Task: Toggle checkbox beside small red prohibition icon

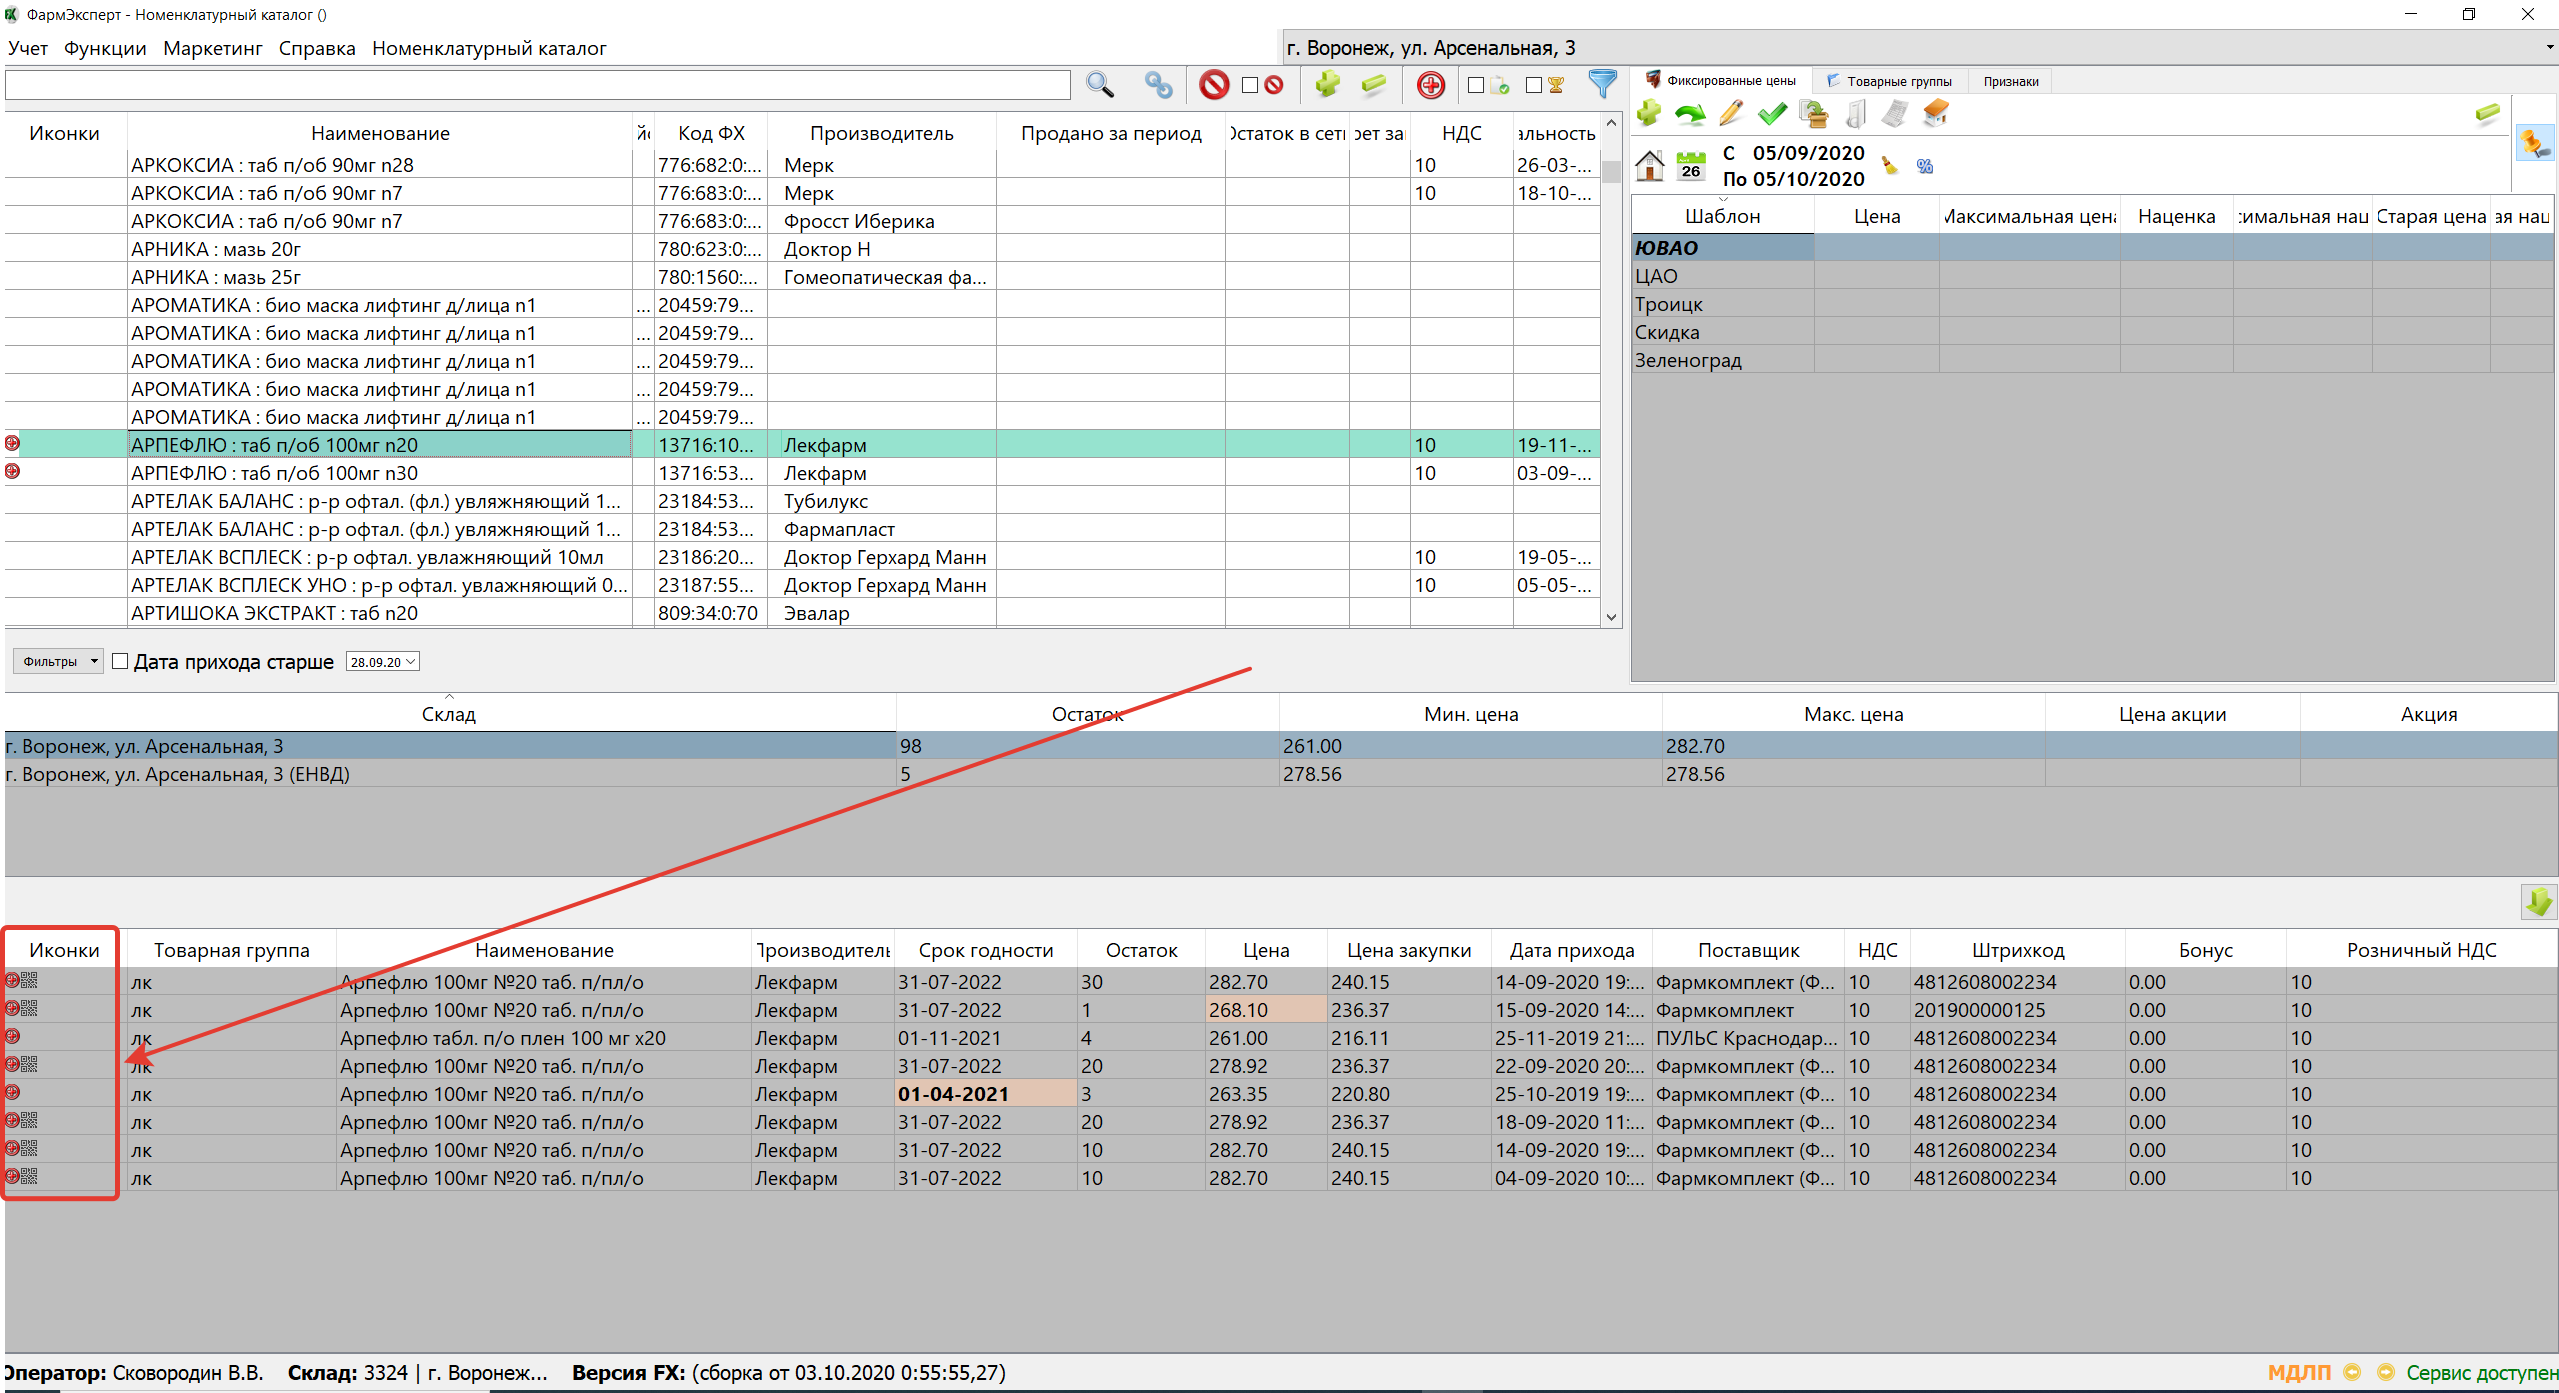Action: (x=1249, y=85)
